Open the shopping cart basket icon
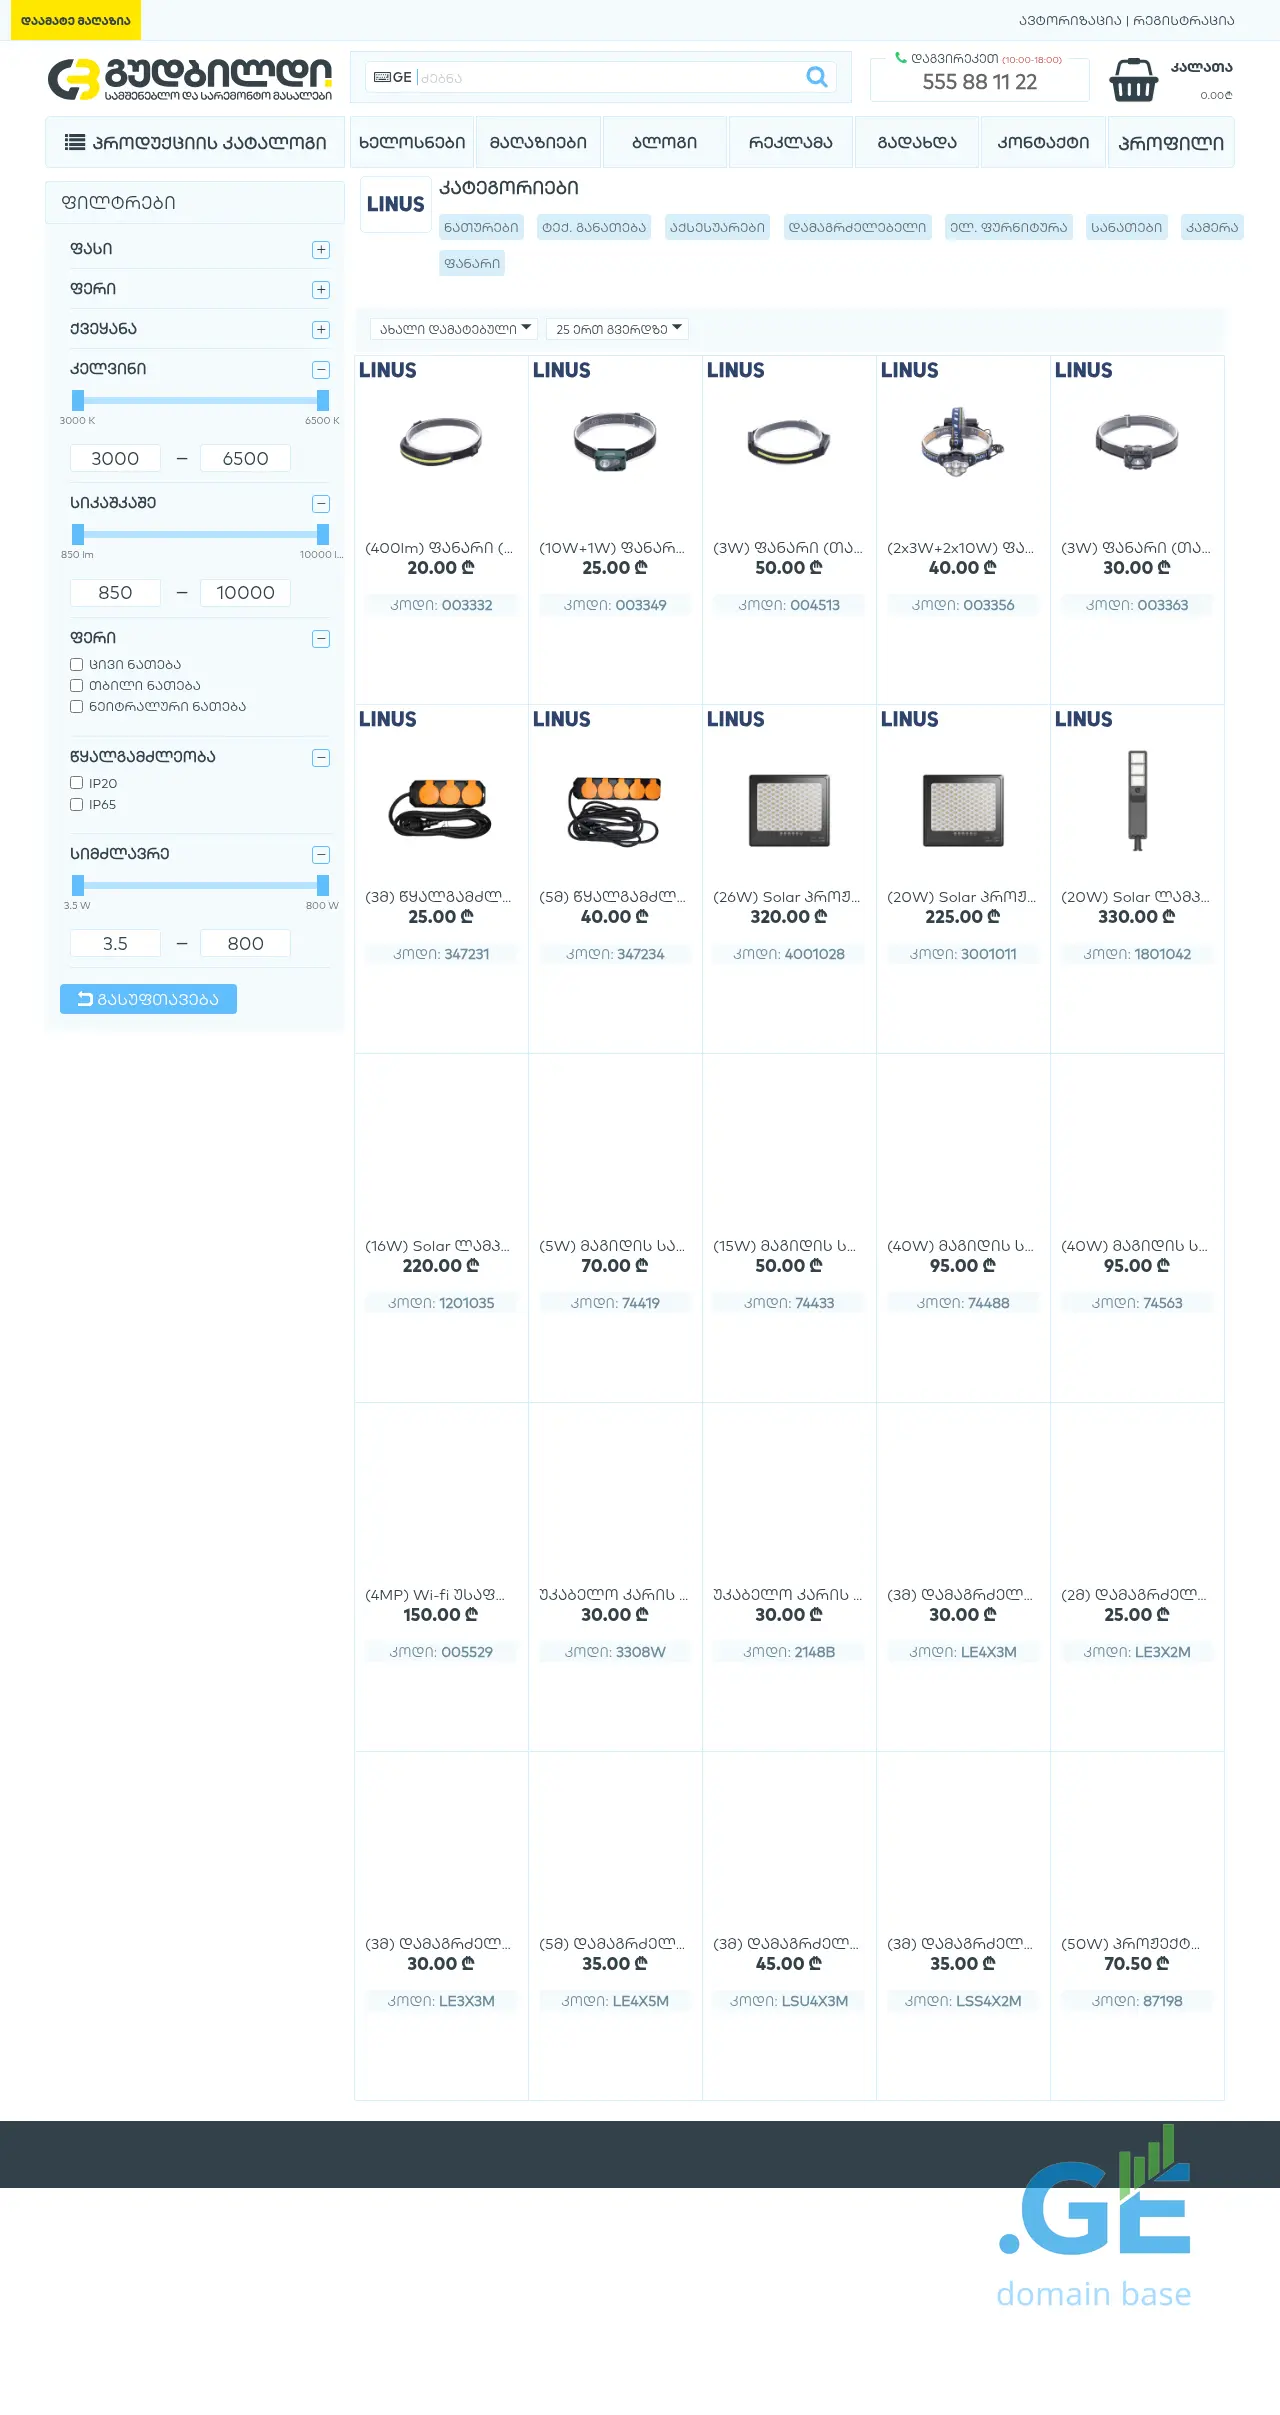Image resolution: width=1280 pixels, height=2415 pixels. [x=1133, y=80]
